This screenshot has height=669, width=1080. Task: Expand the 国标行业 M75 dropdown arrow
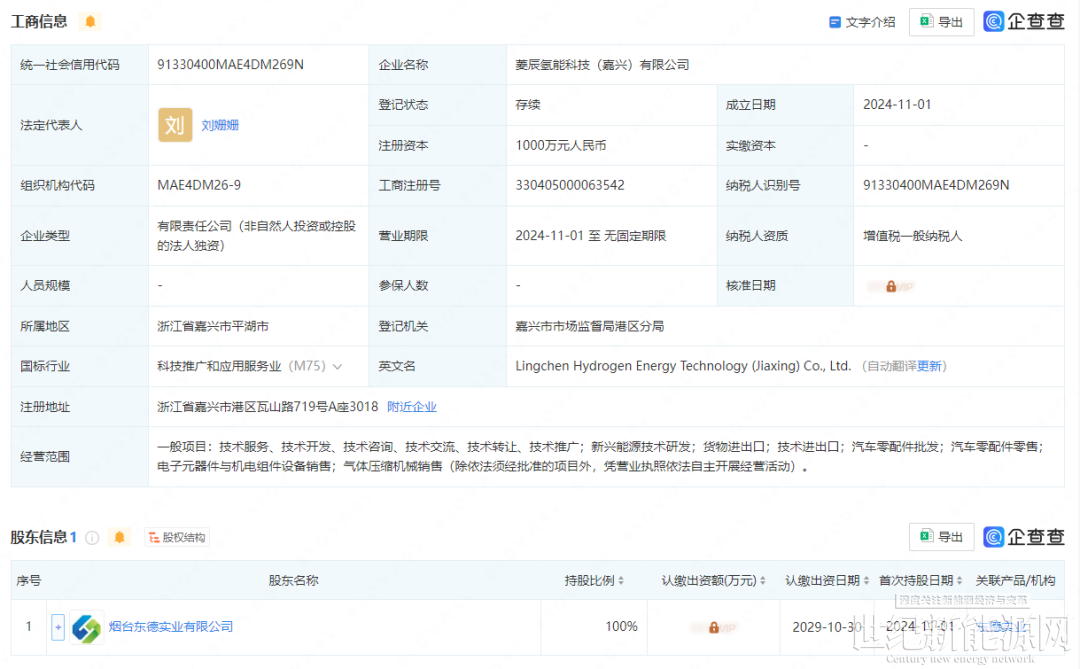[338, 367]
